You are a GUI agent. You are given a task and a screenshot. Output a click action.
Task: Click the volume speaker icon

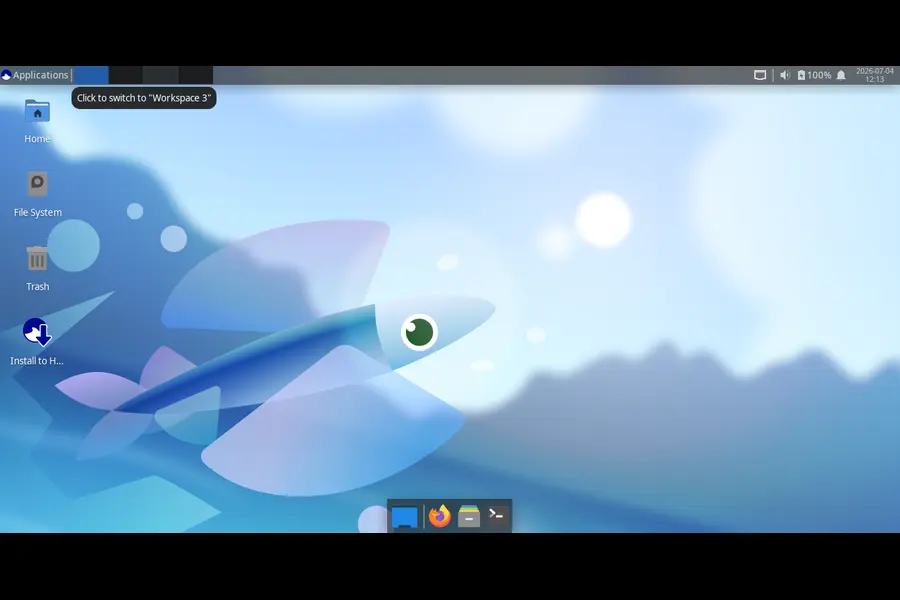[785, 75]
